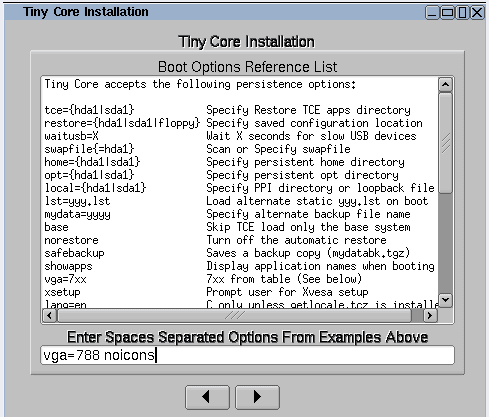Click the local={hda1|sda1} option text

point(95,188)
